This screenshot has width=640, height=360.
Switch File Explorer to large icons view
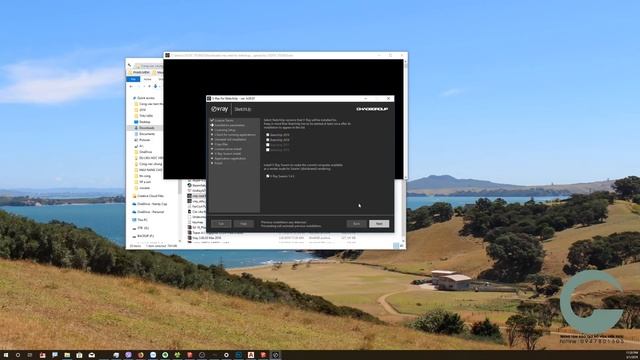click(x=402, y=245)
